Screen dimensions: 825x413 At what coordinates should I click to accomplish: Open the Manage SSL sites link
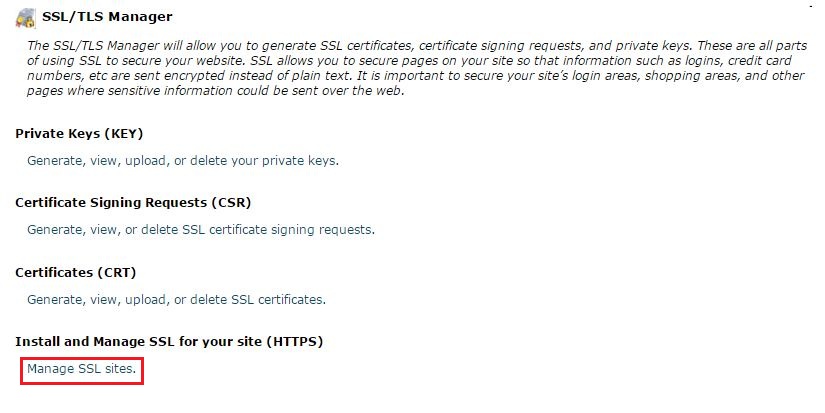[x=81, y=369]
